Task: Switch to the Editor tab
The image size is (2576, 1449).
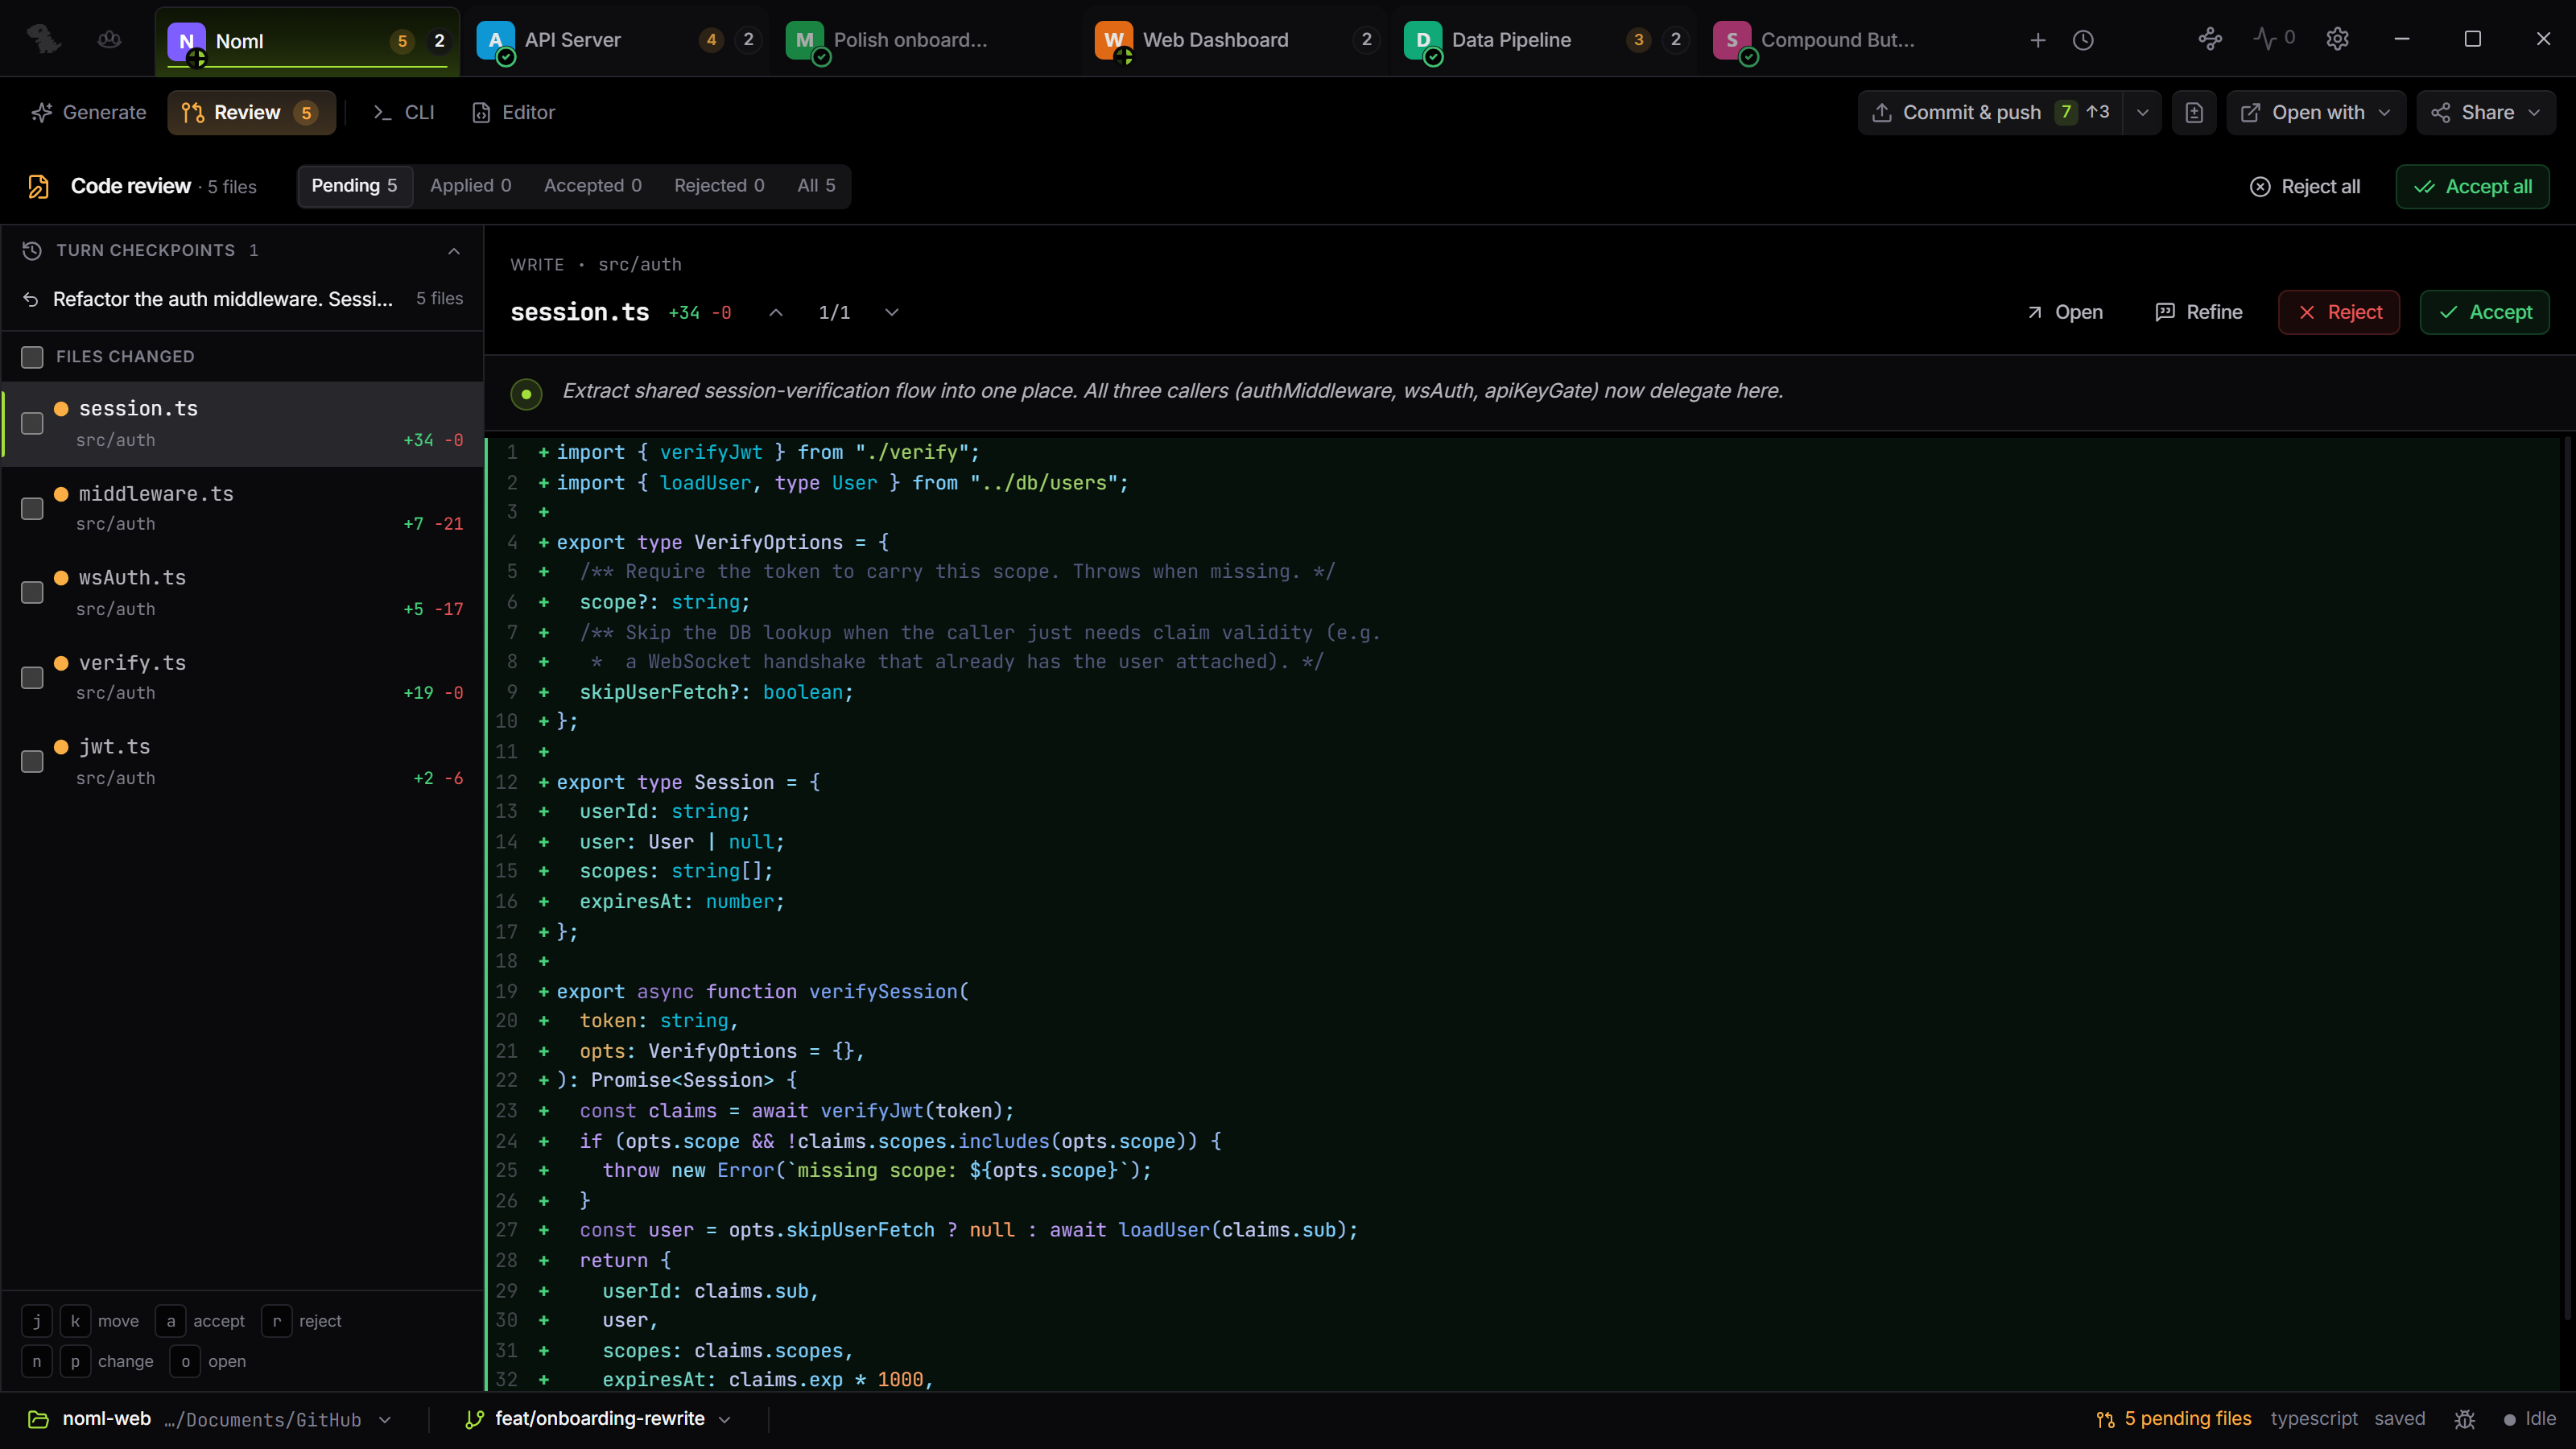Action: coord(514,113)
